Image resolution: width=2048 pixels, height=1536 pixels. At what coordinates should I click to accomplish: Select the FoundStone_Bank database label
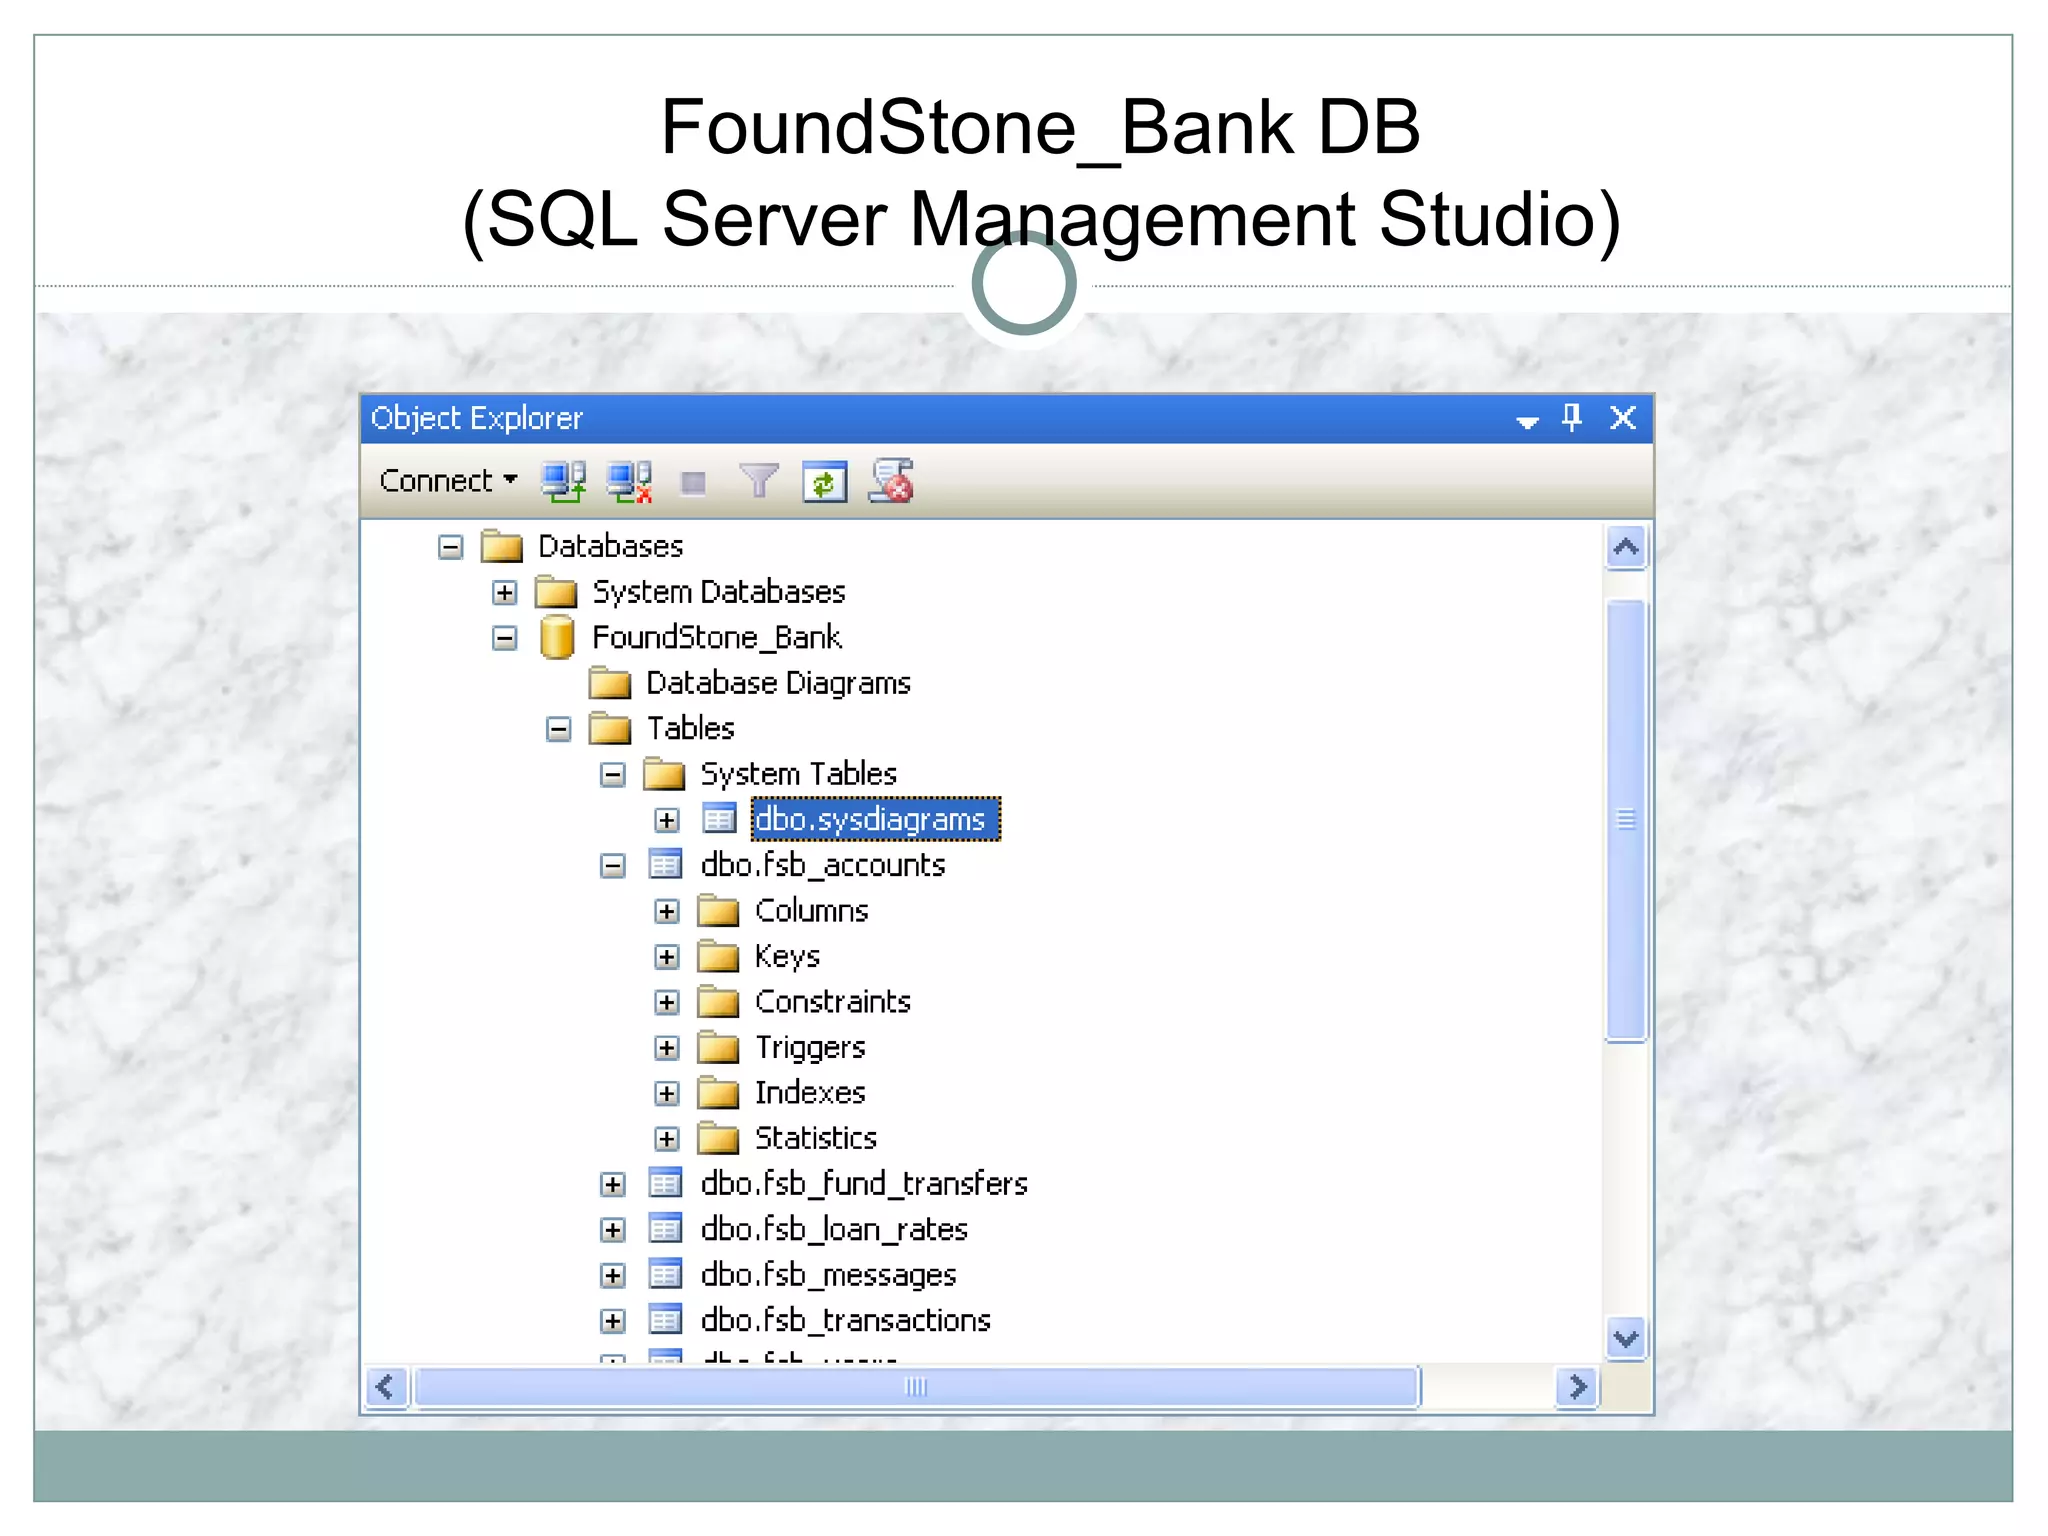tap(717, 637)
